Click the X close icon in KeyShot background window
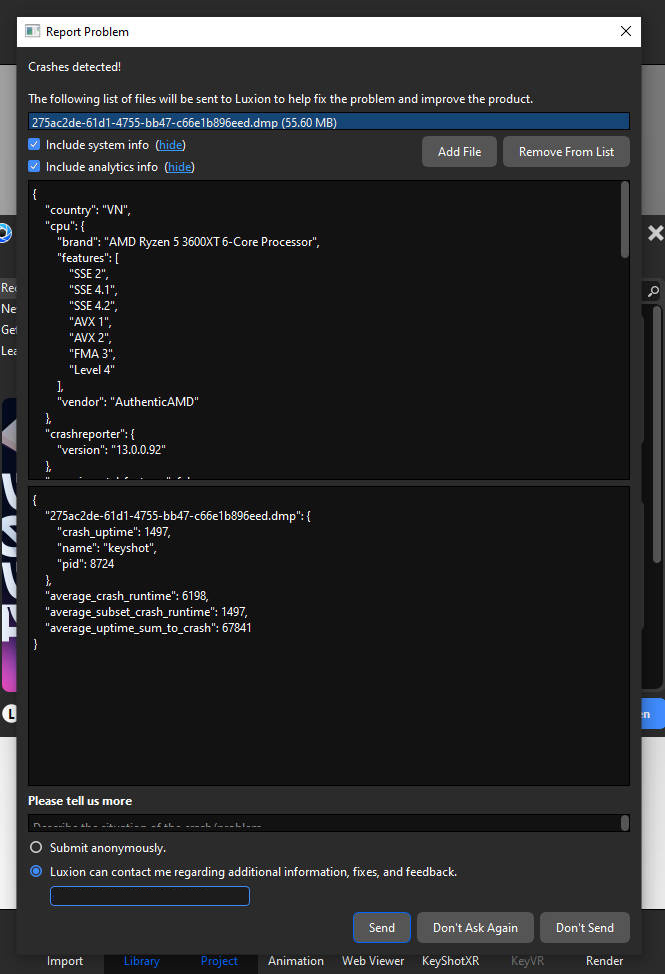 pos(655,233)
